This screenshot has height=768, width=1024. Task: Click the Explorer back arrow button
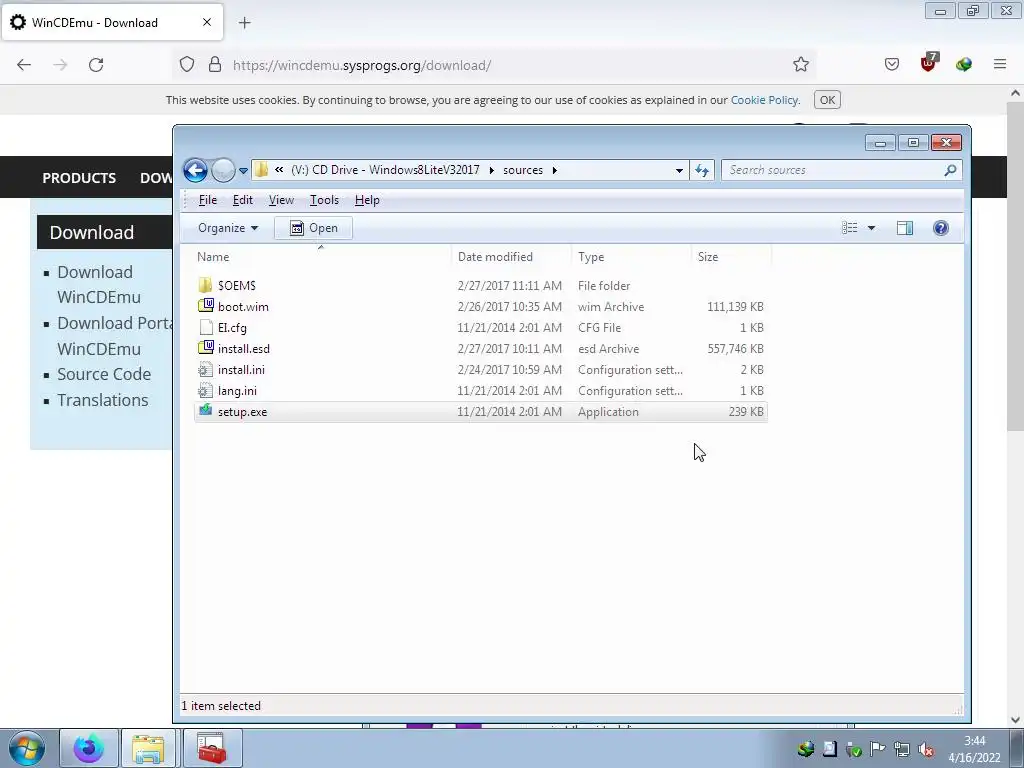point(195,170)
